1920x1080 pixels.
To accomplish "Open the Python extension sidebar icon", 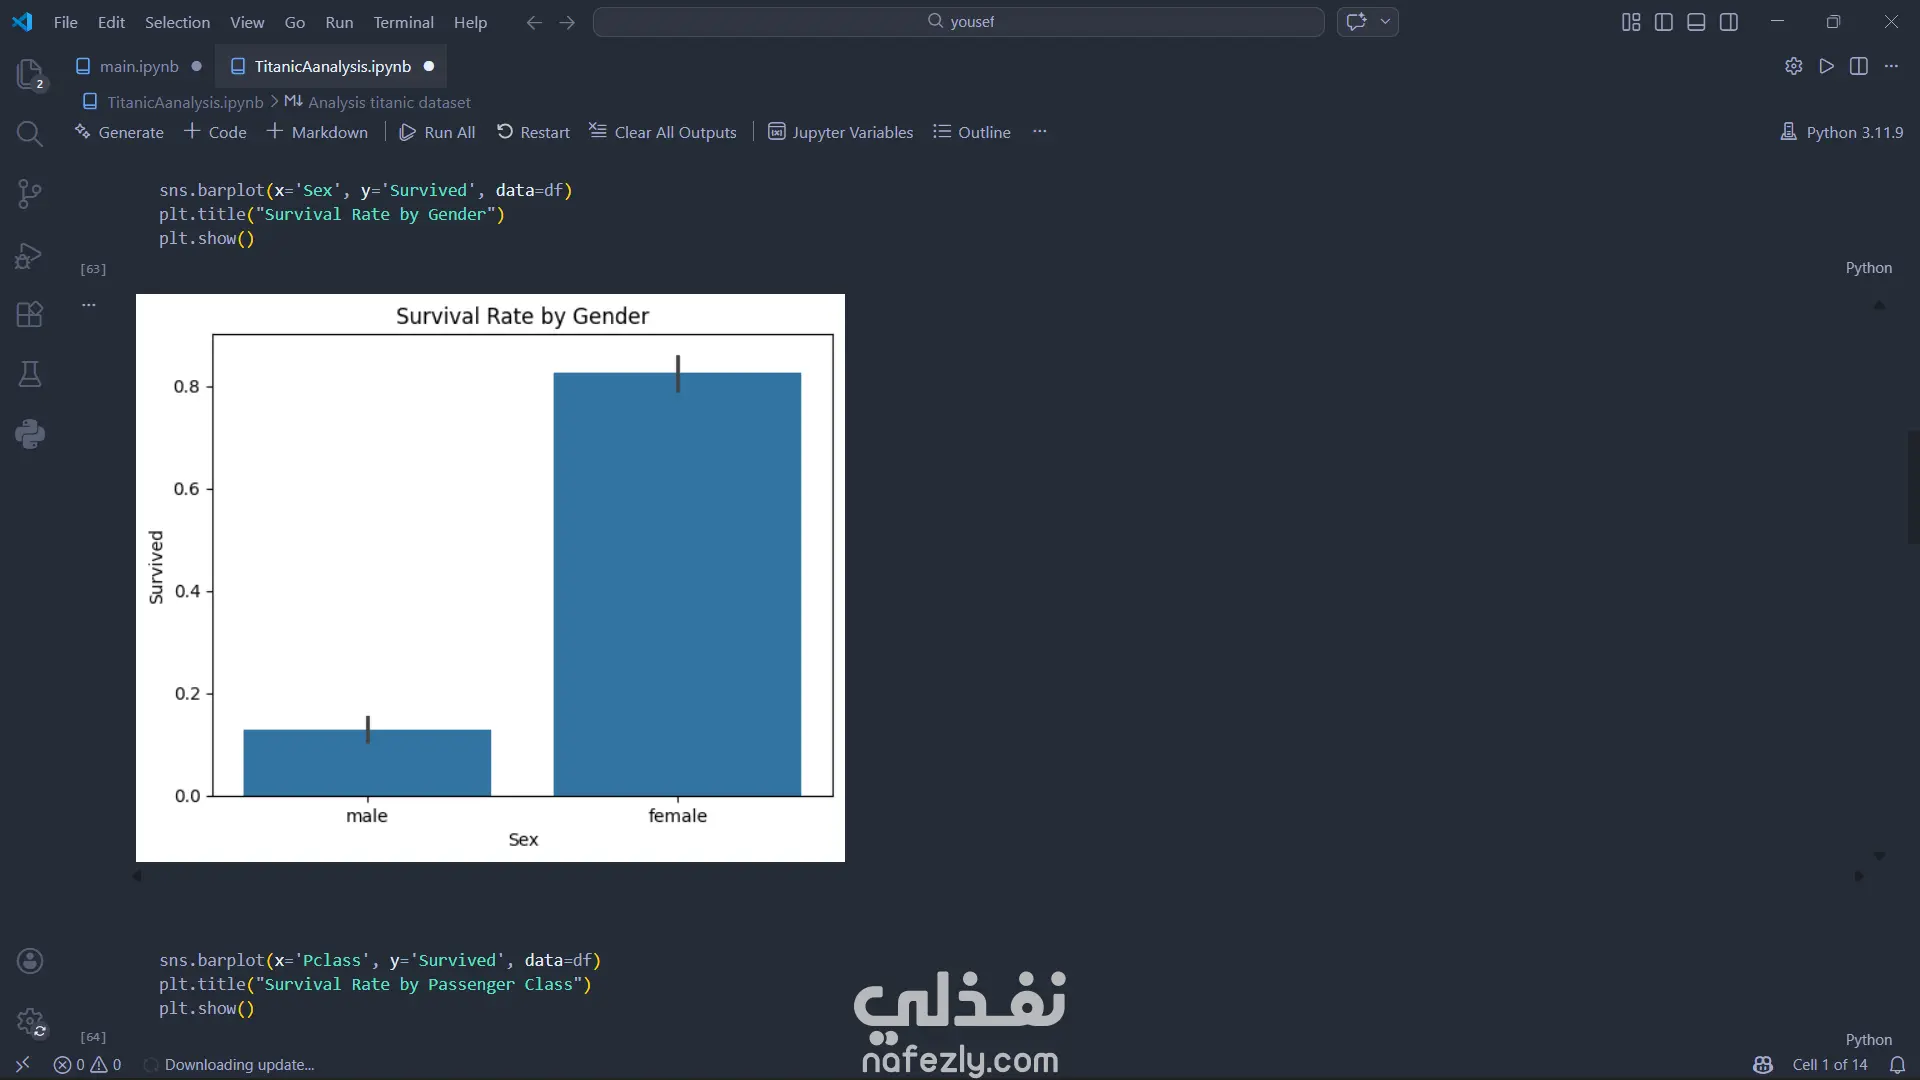I will (x=30, y=434).
